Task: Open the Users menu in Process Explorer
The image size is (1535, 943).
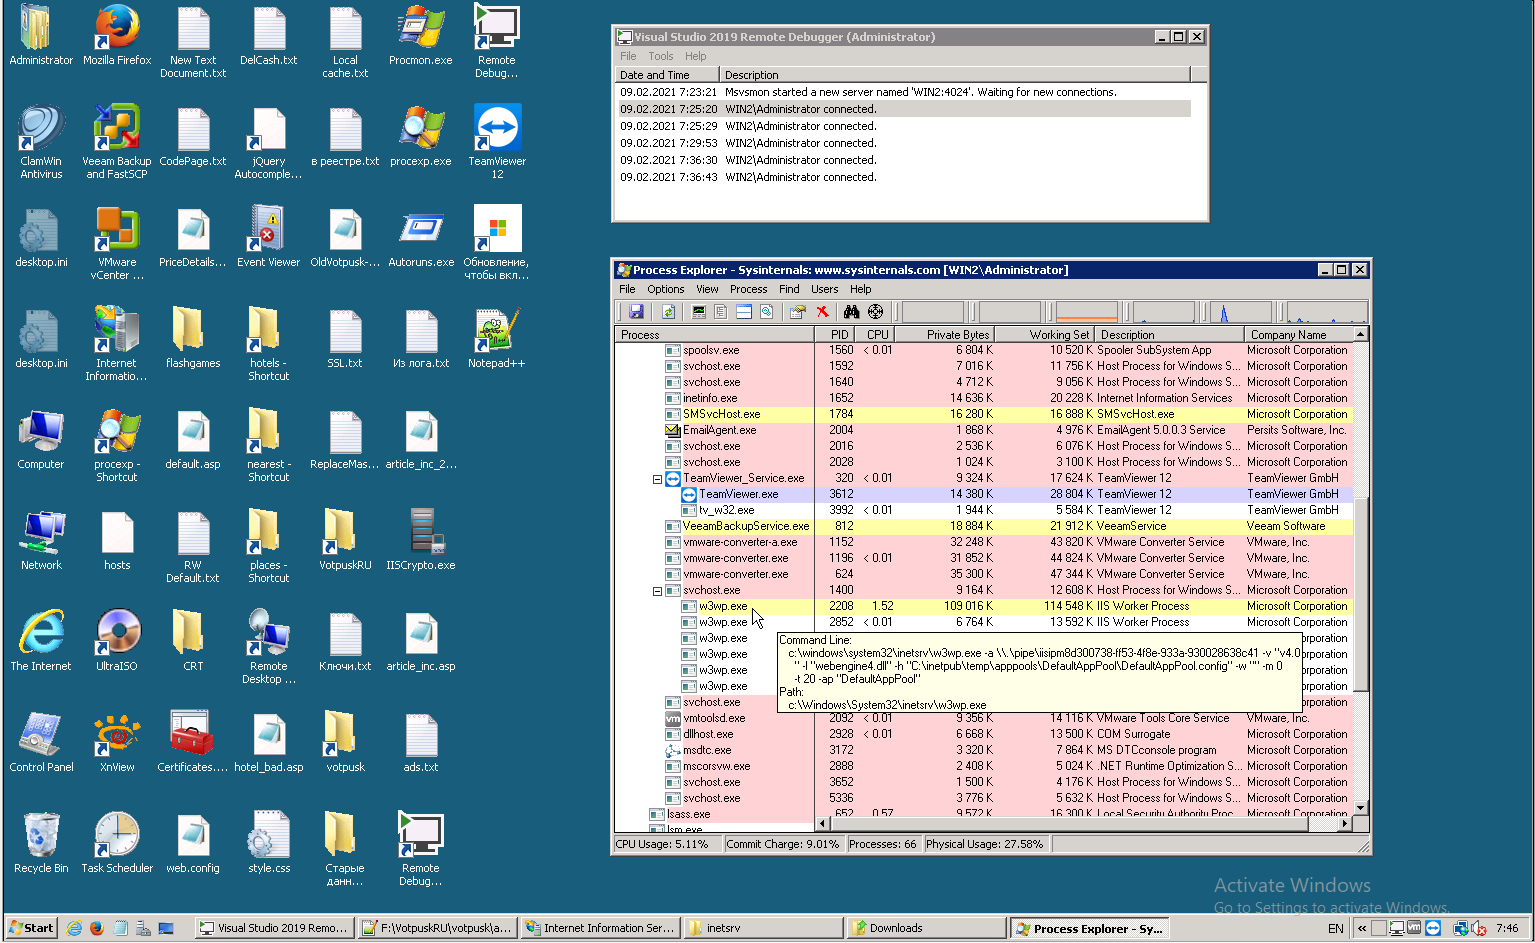Action: [825, 289]
